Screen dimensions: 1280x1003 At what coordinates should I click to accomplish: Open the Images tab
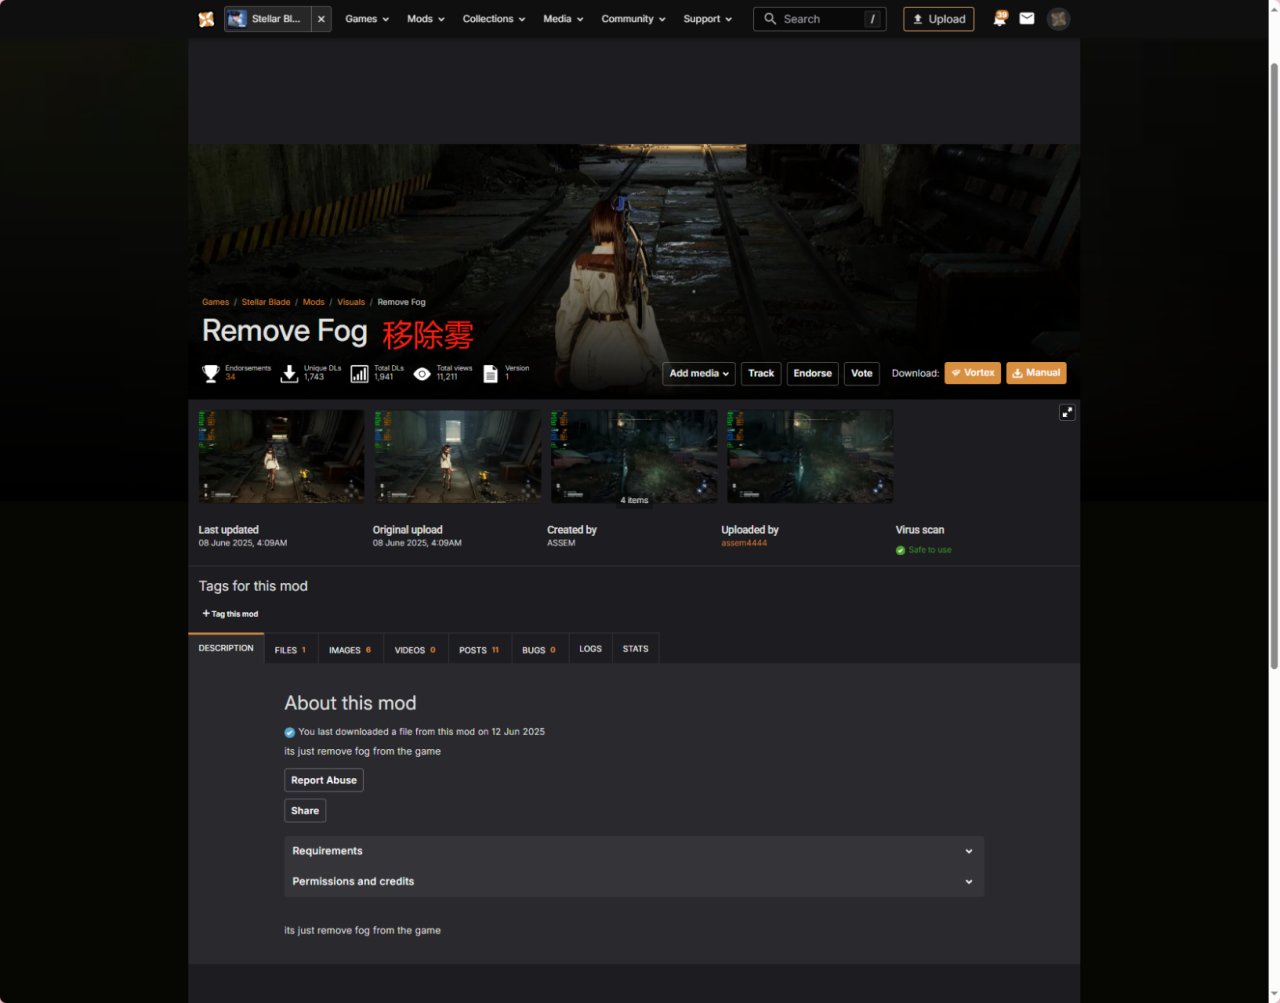pos(350,649)
